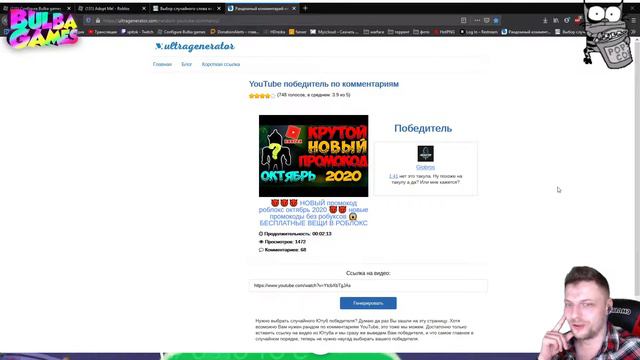This screenshot has width=640, height=360.
Task: Close the active Рандомный комментарий tab
Action: (294, 8)
